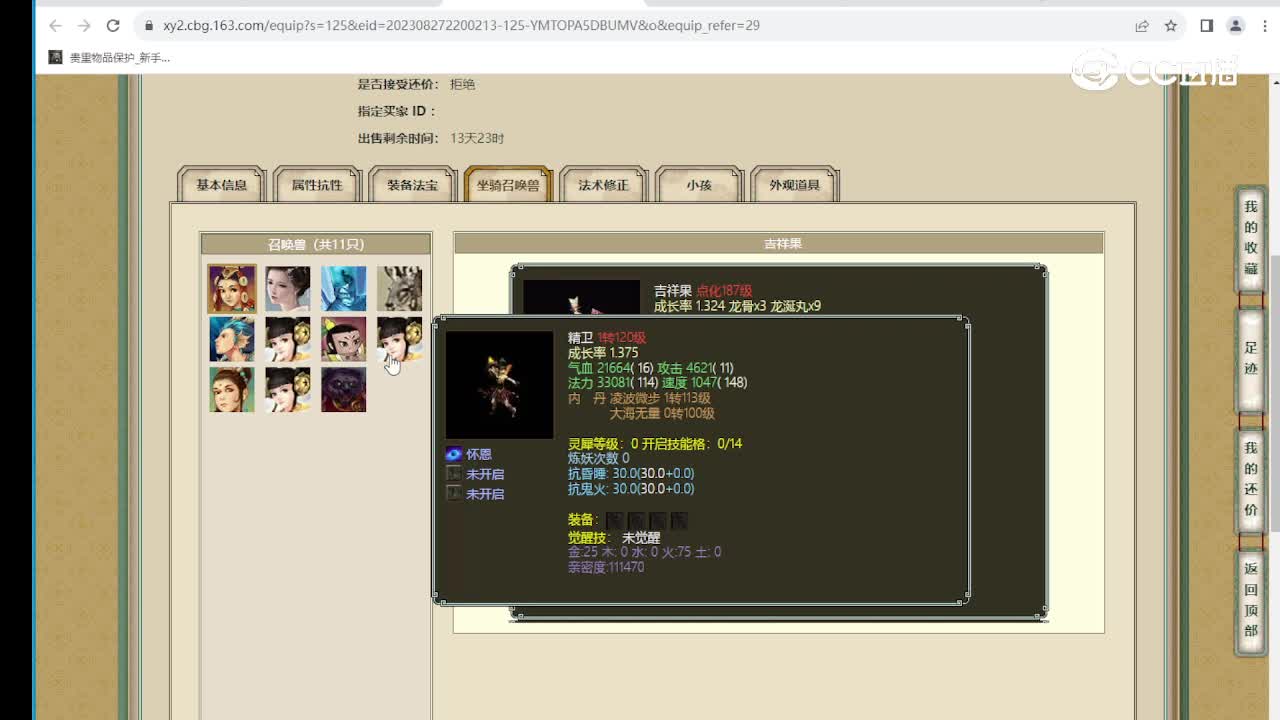Screen dimensions: 1280x720
Task: Click the 抗鬼火: 30.0 resistance line
Action: (631, 489)
